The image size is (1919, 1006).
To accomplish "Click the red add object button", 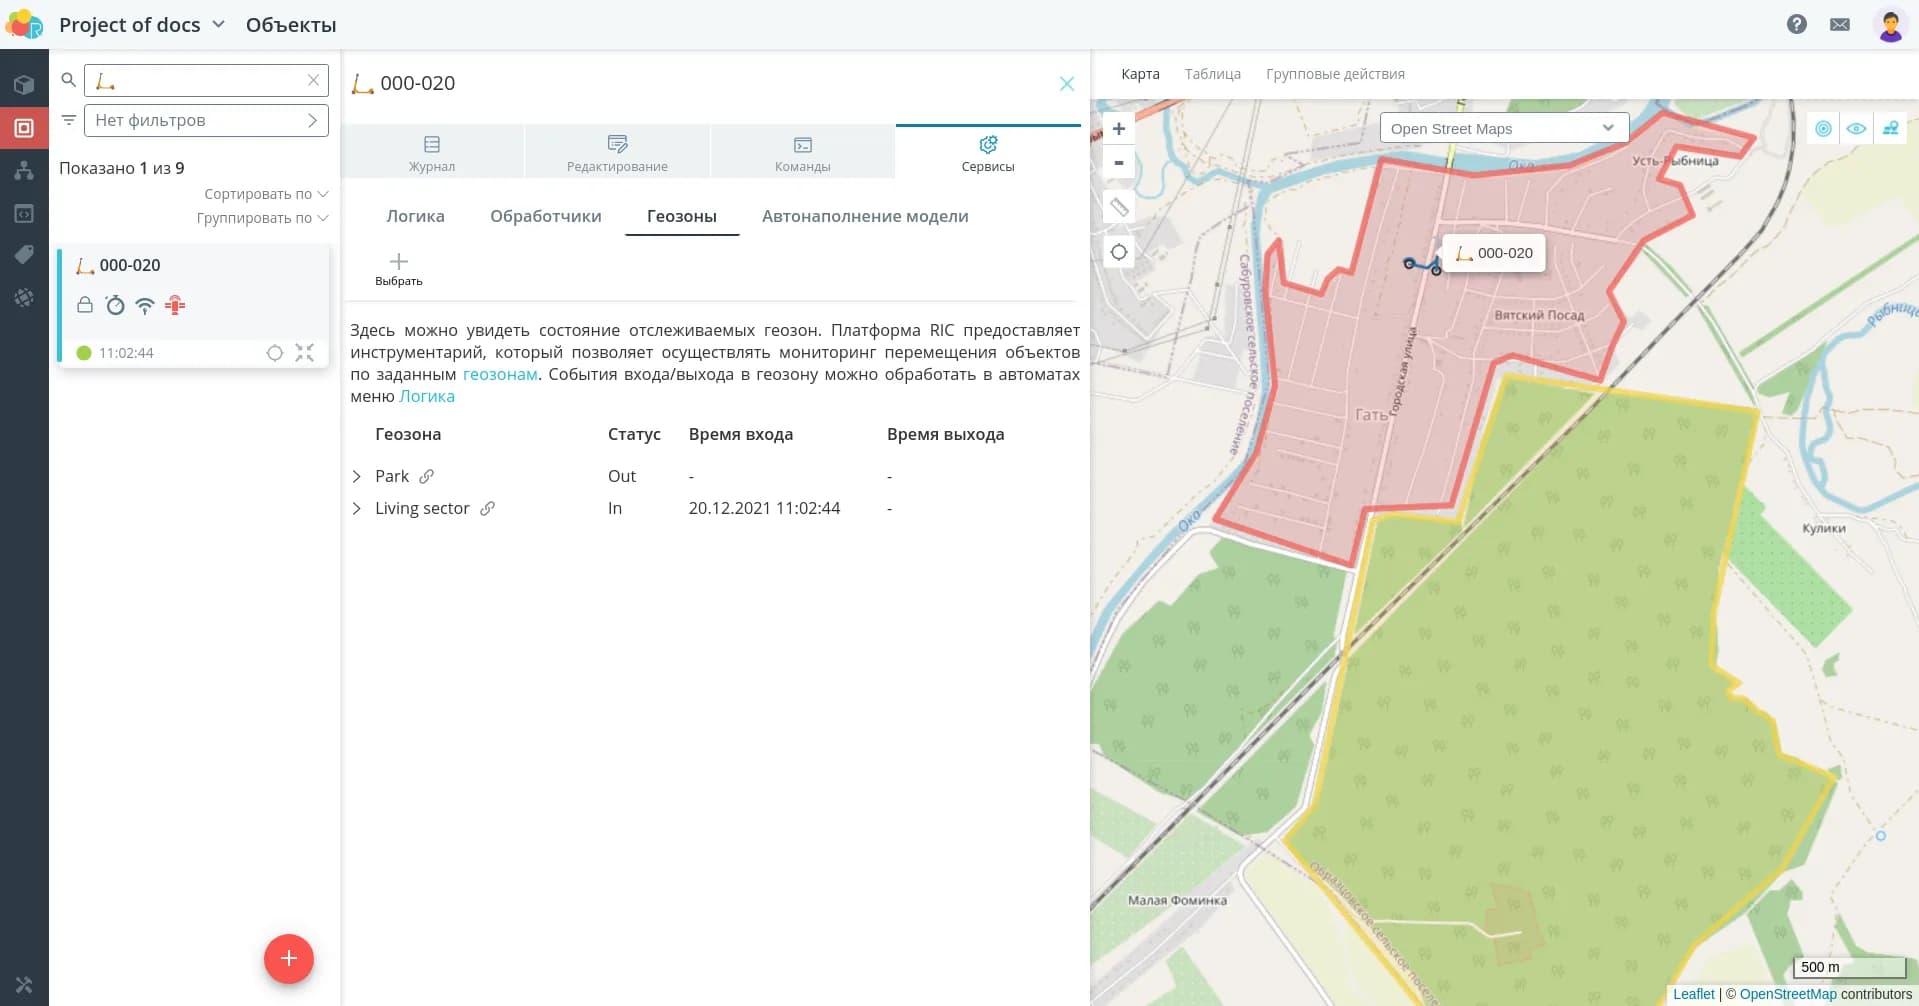I will click(288, 958).
